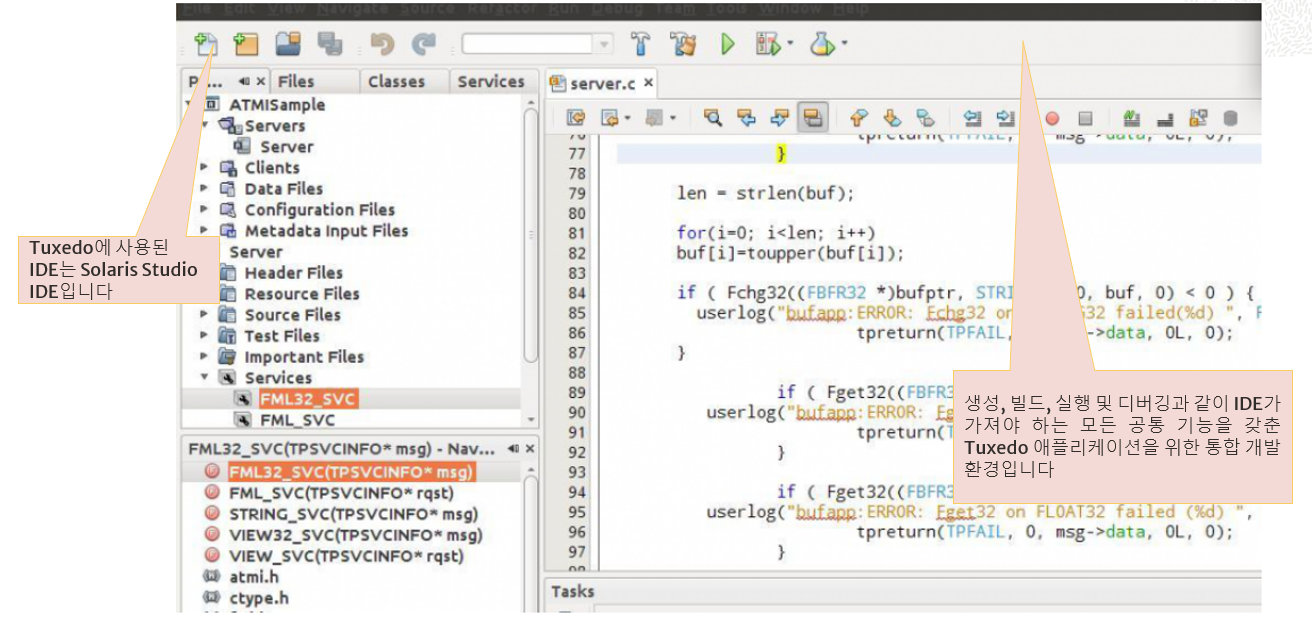Clean and build with the hammer-and-broom icon

(x=684, y=44)
